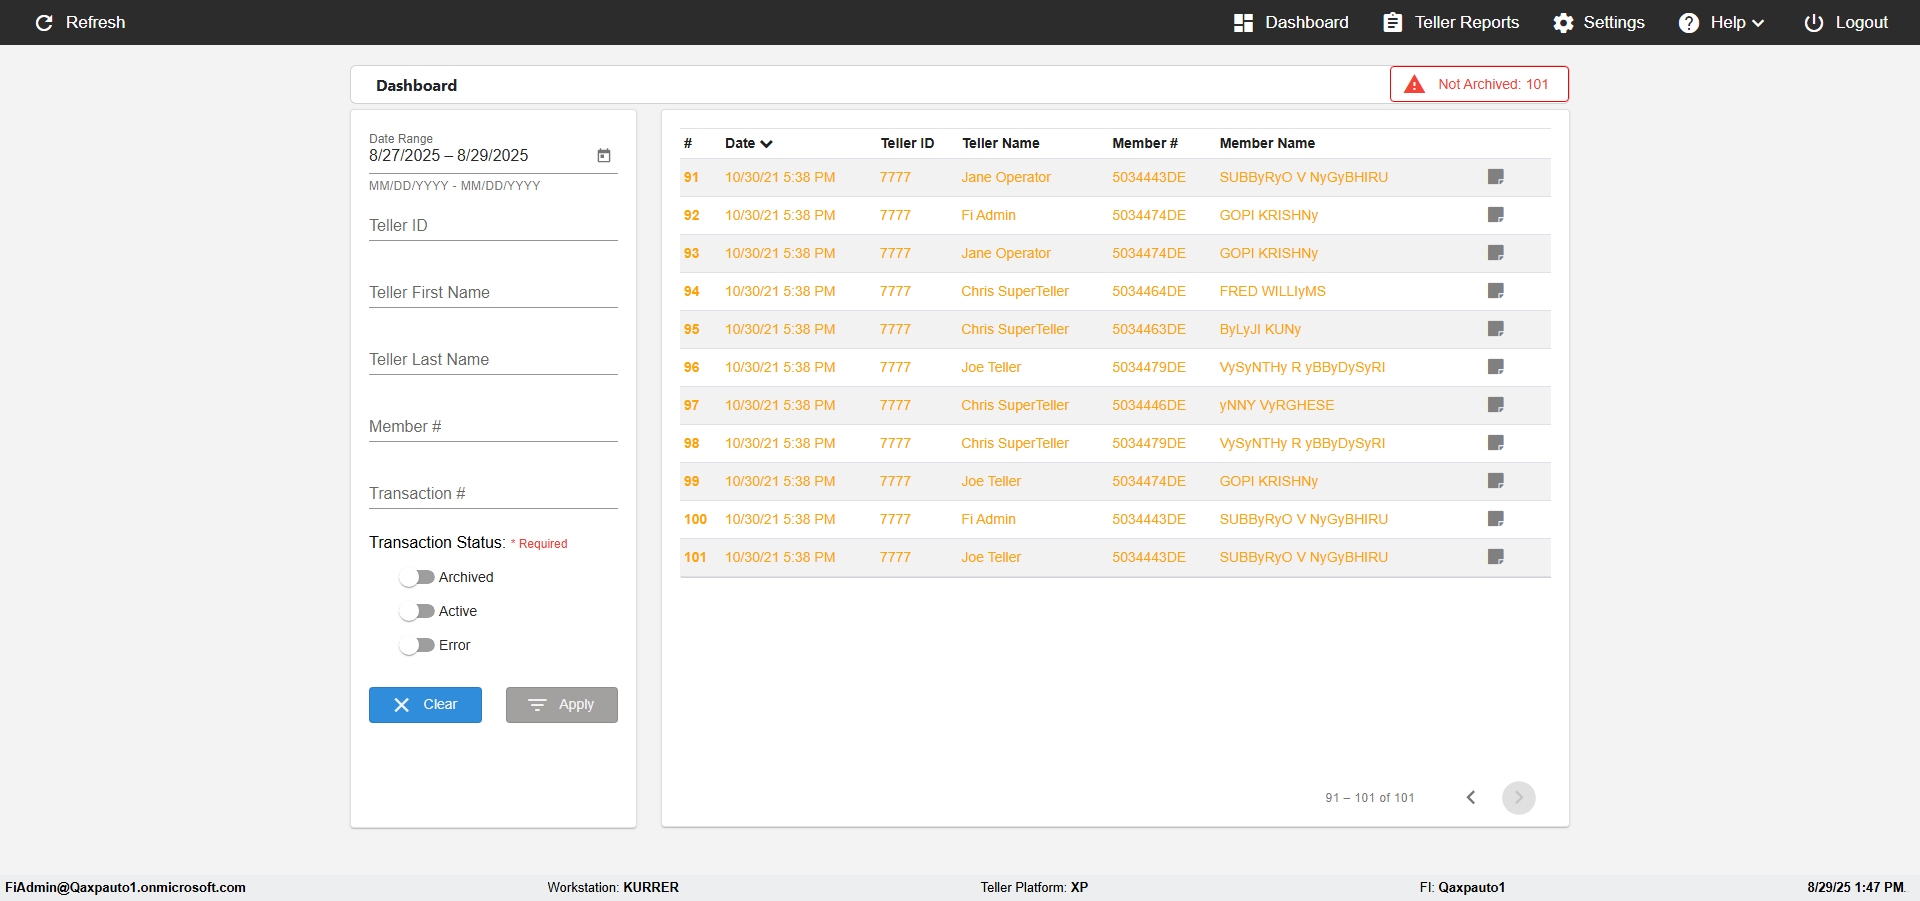Select row 91 number cell
The width and height of the screenshot is (1920, 901).
click(691, 177)
